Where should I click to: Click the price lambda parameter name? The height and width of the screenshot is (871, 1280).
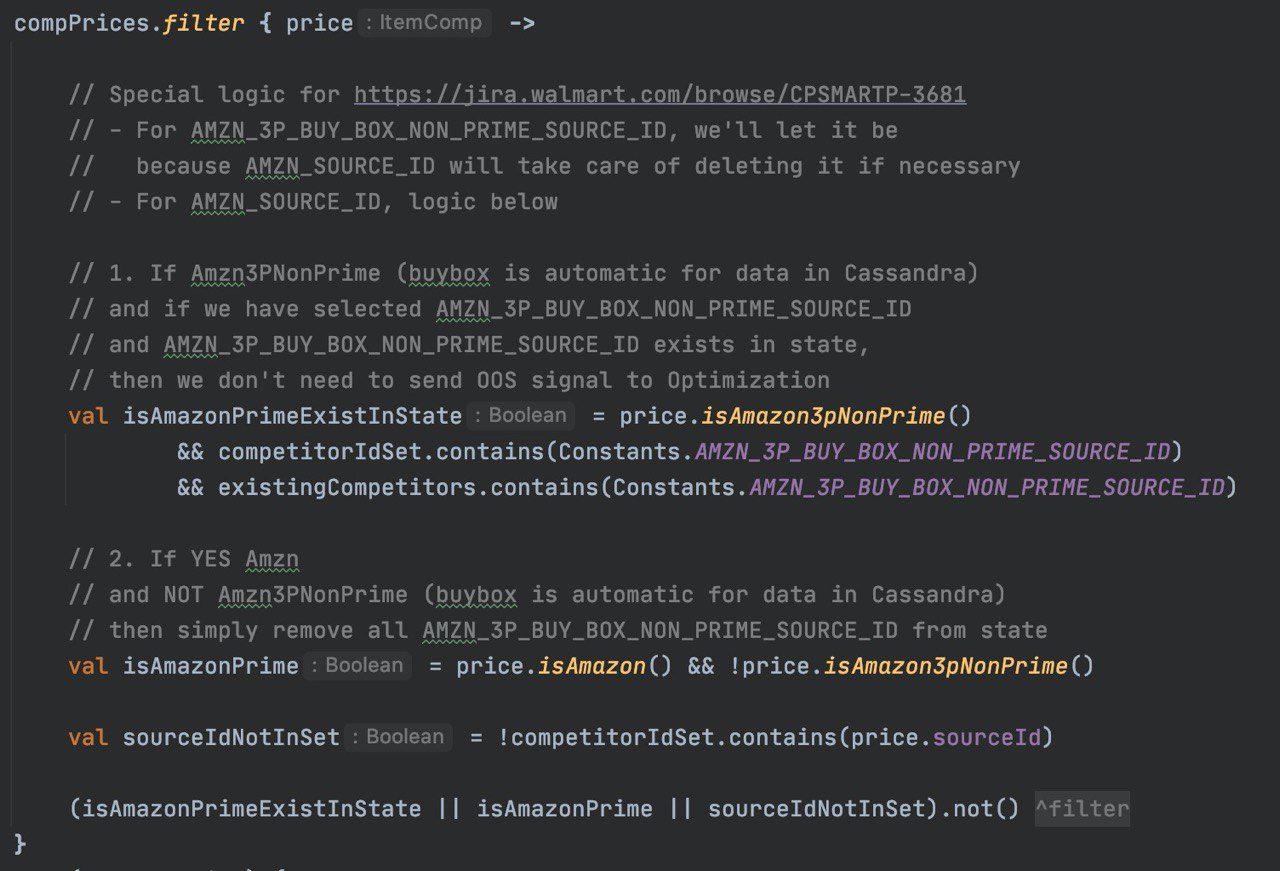click(x=319, y=23)
